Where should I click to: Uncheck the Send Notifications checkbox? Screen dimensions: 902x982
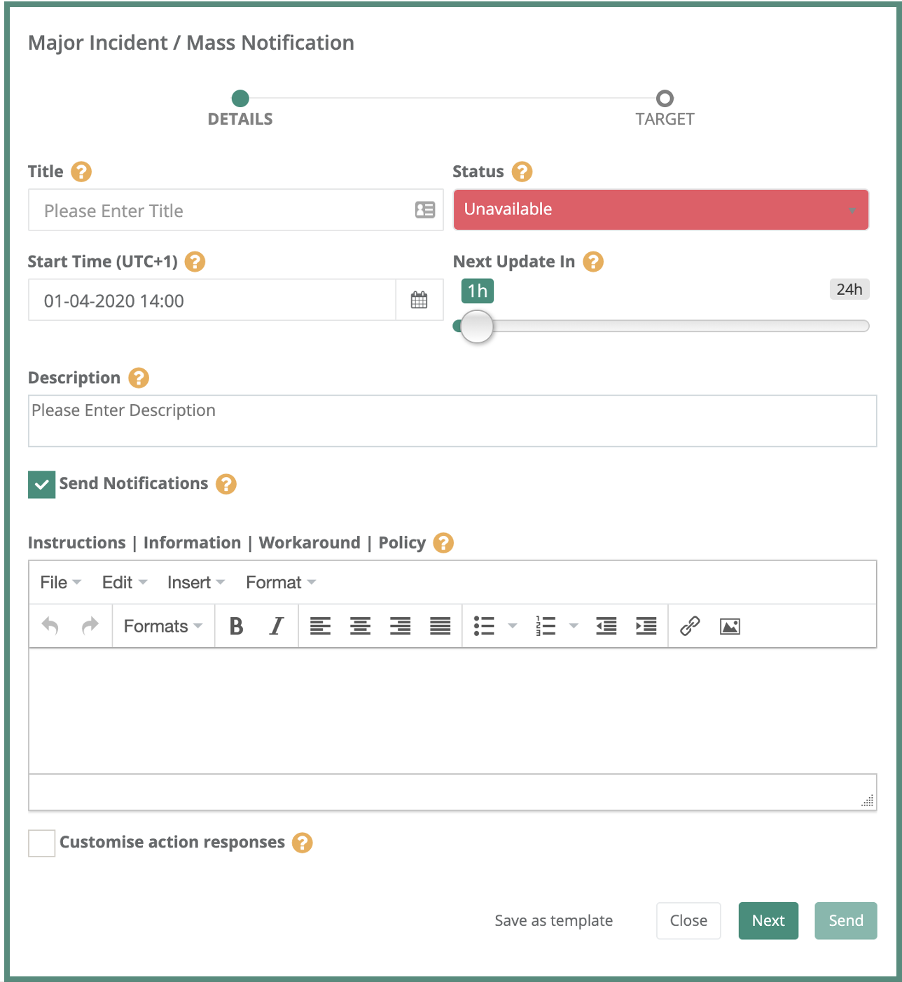42,485
